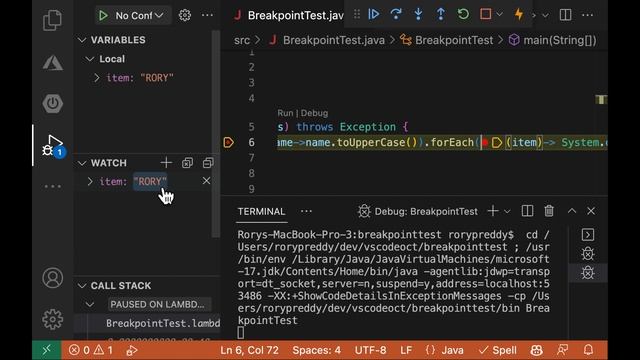Step out of the current function
The width and height of the screenshot is (640, 360).
click(x=440, y=14)
